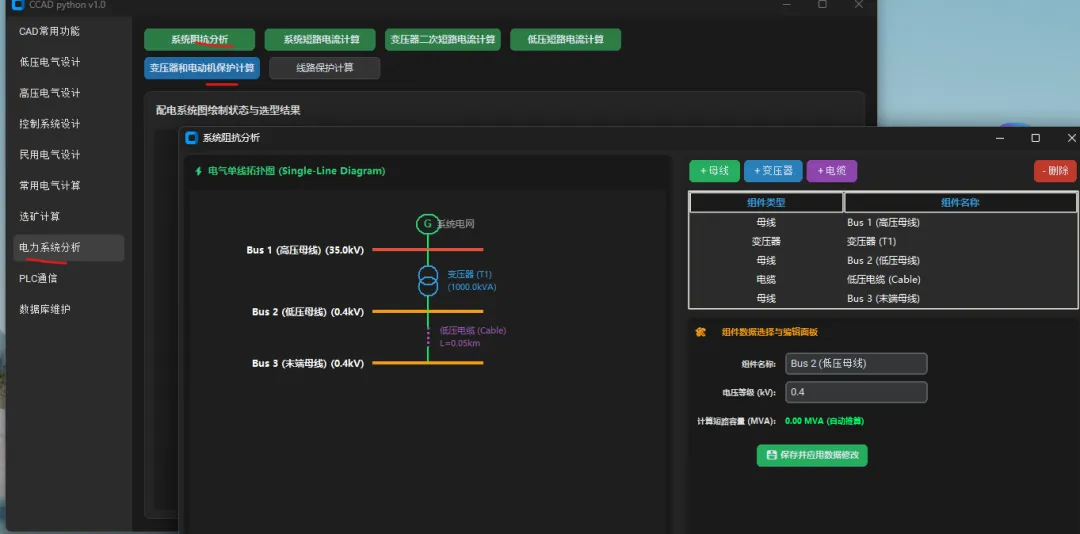Viewport: 1080px width, 534px height.
Task: Open 数据库维护 sidebar item
Action: (45, 309)
